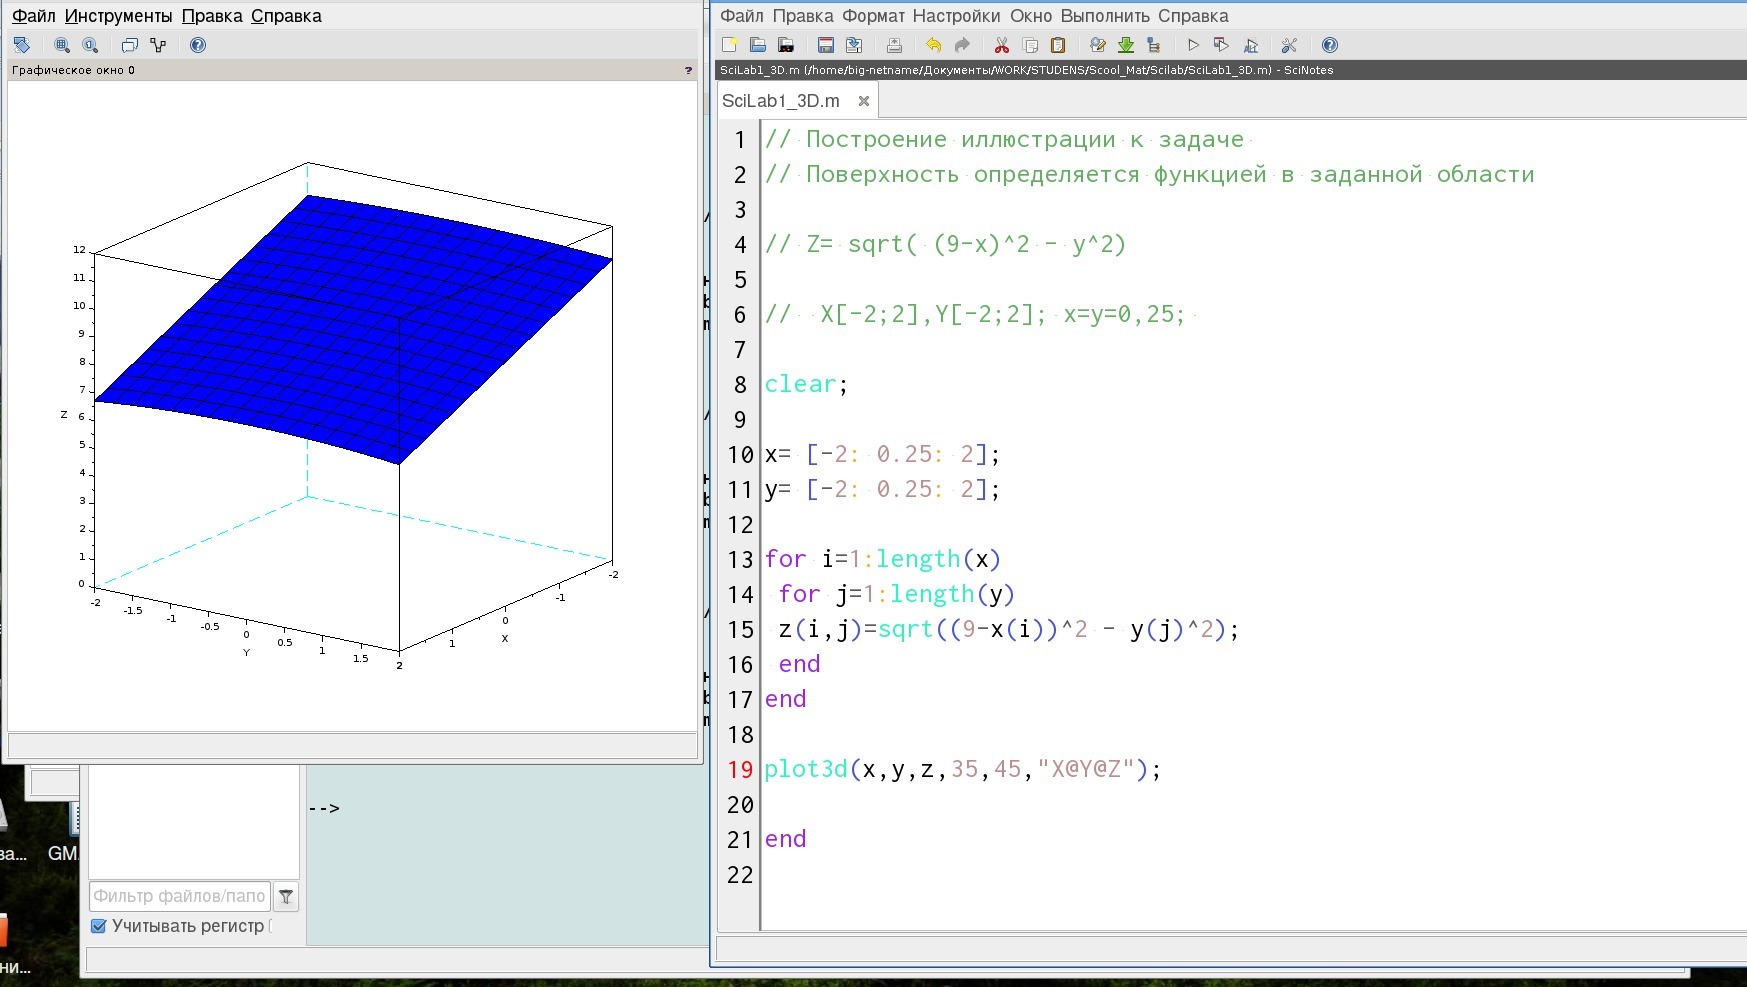Viewport: 1747px width, 987px height.
Task: Click line number 19 in the editor gutter
Action: point(740,769)
